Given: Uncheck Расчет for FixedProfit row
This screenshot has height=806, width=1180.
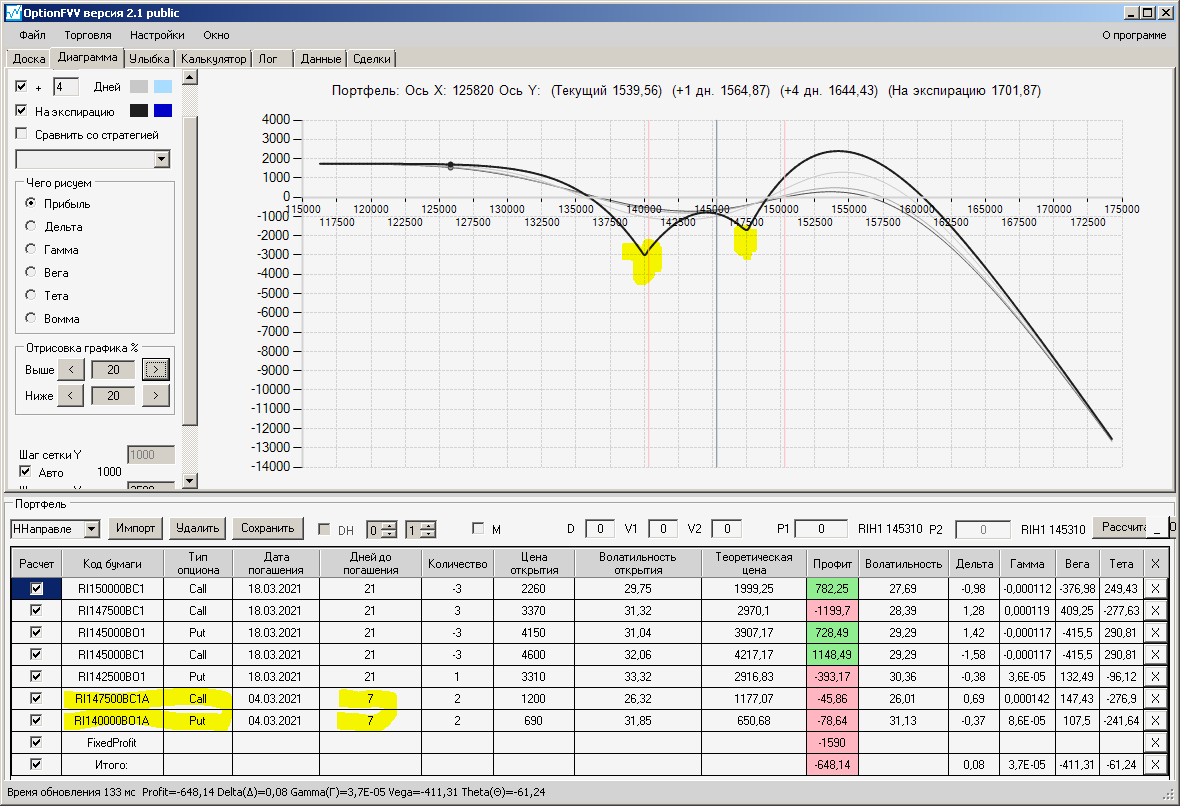Looking at the screenshot, I should point(36,742).
